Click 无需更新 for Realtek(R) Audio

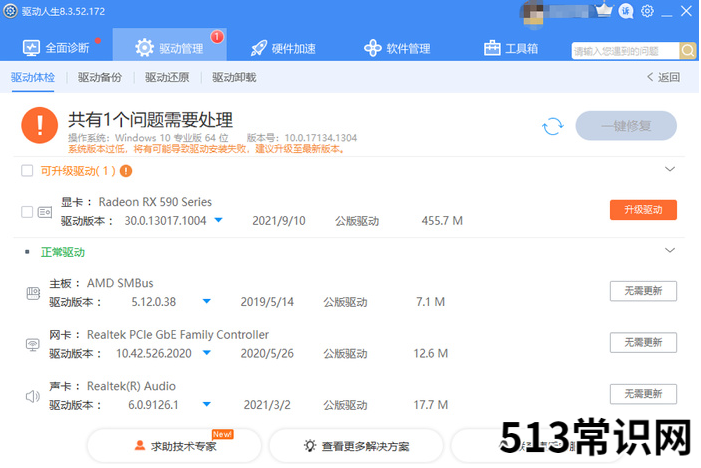point(643,394)
